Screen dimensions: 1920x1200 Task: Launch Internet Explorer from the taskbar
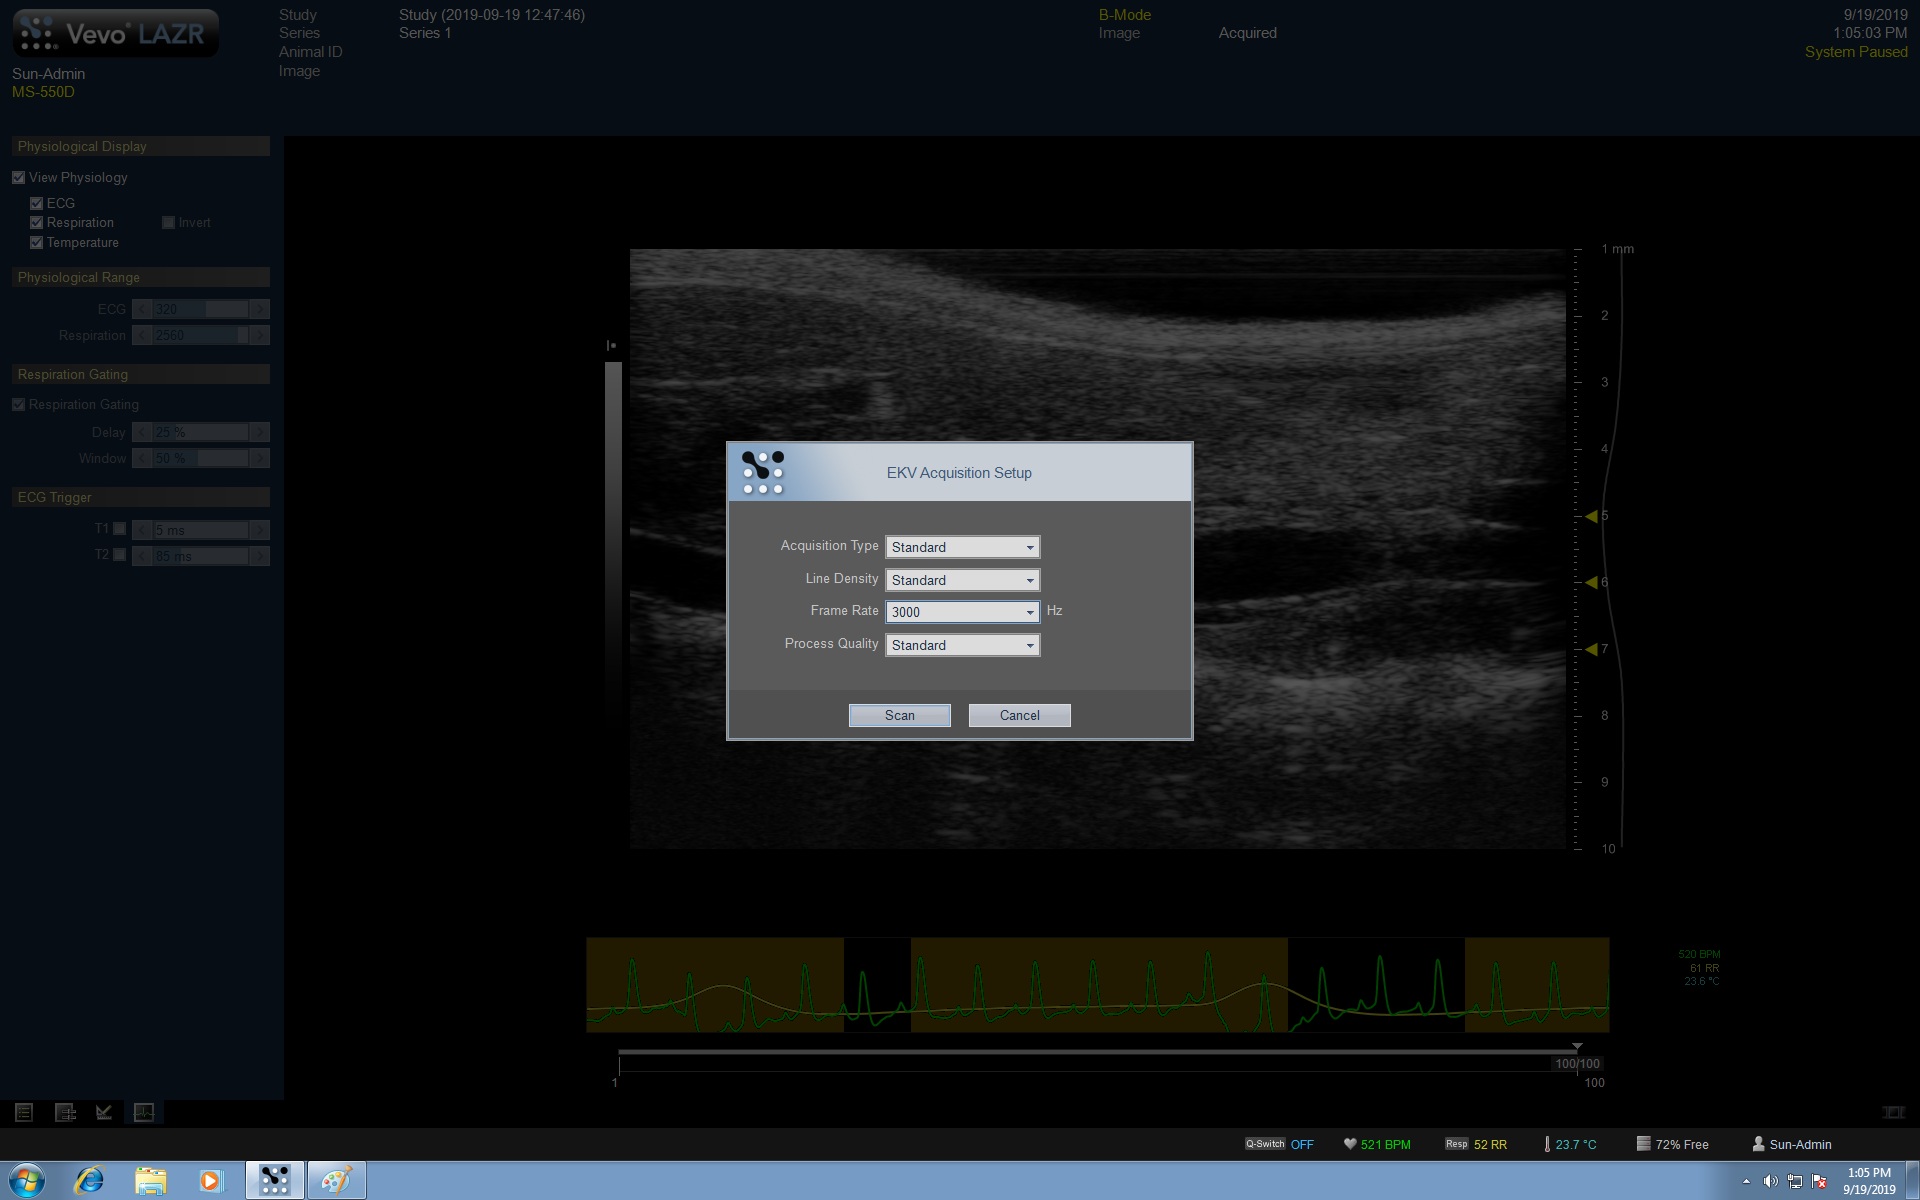click(x=89, y=1180)
